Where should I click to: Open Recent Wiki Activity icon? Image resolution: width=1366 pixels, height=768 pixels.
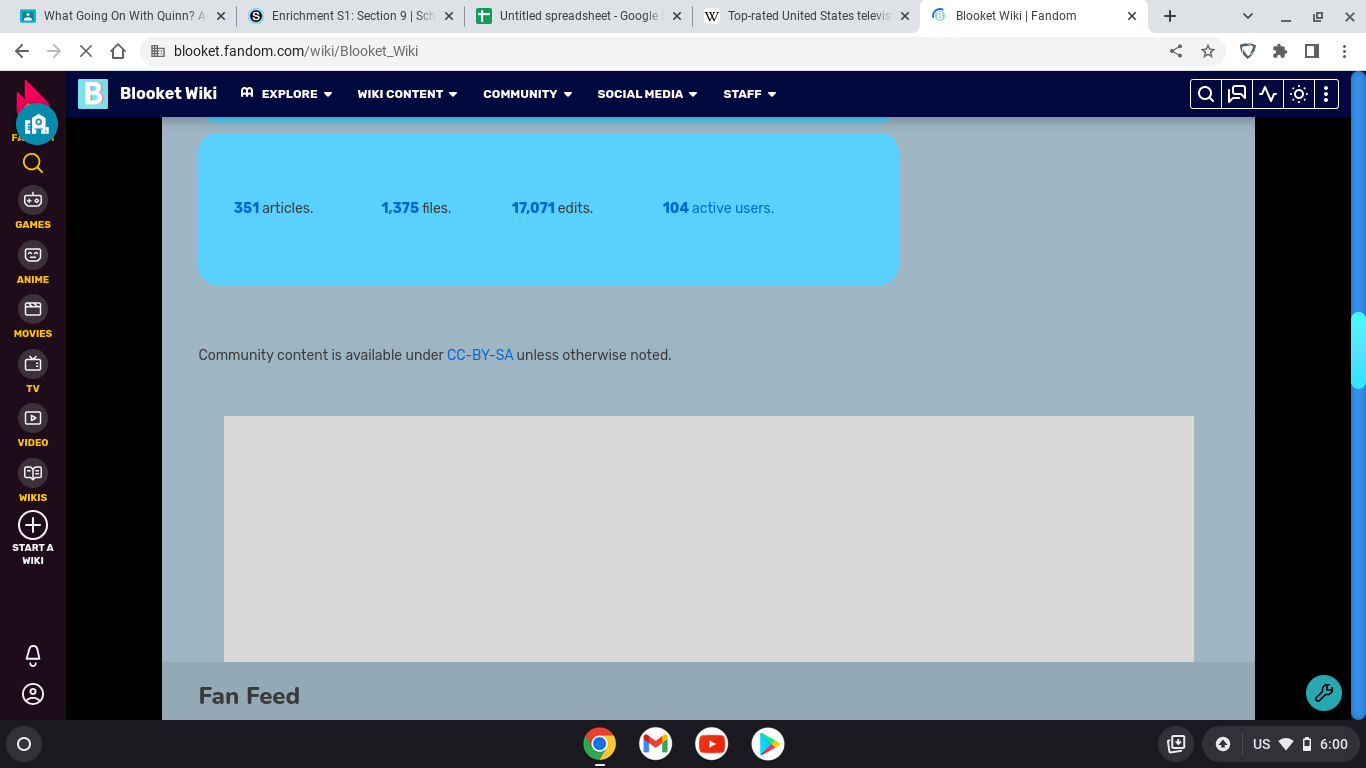1268,93
